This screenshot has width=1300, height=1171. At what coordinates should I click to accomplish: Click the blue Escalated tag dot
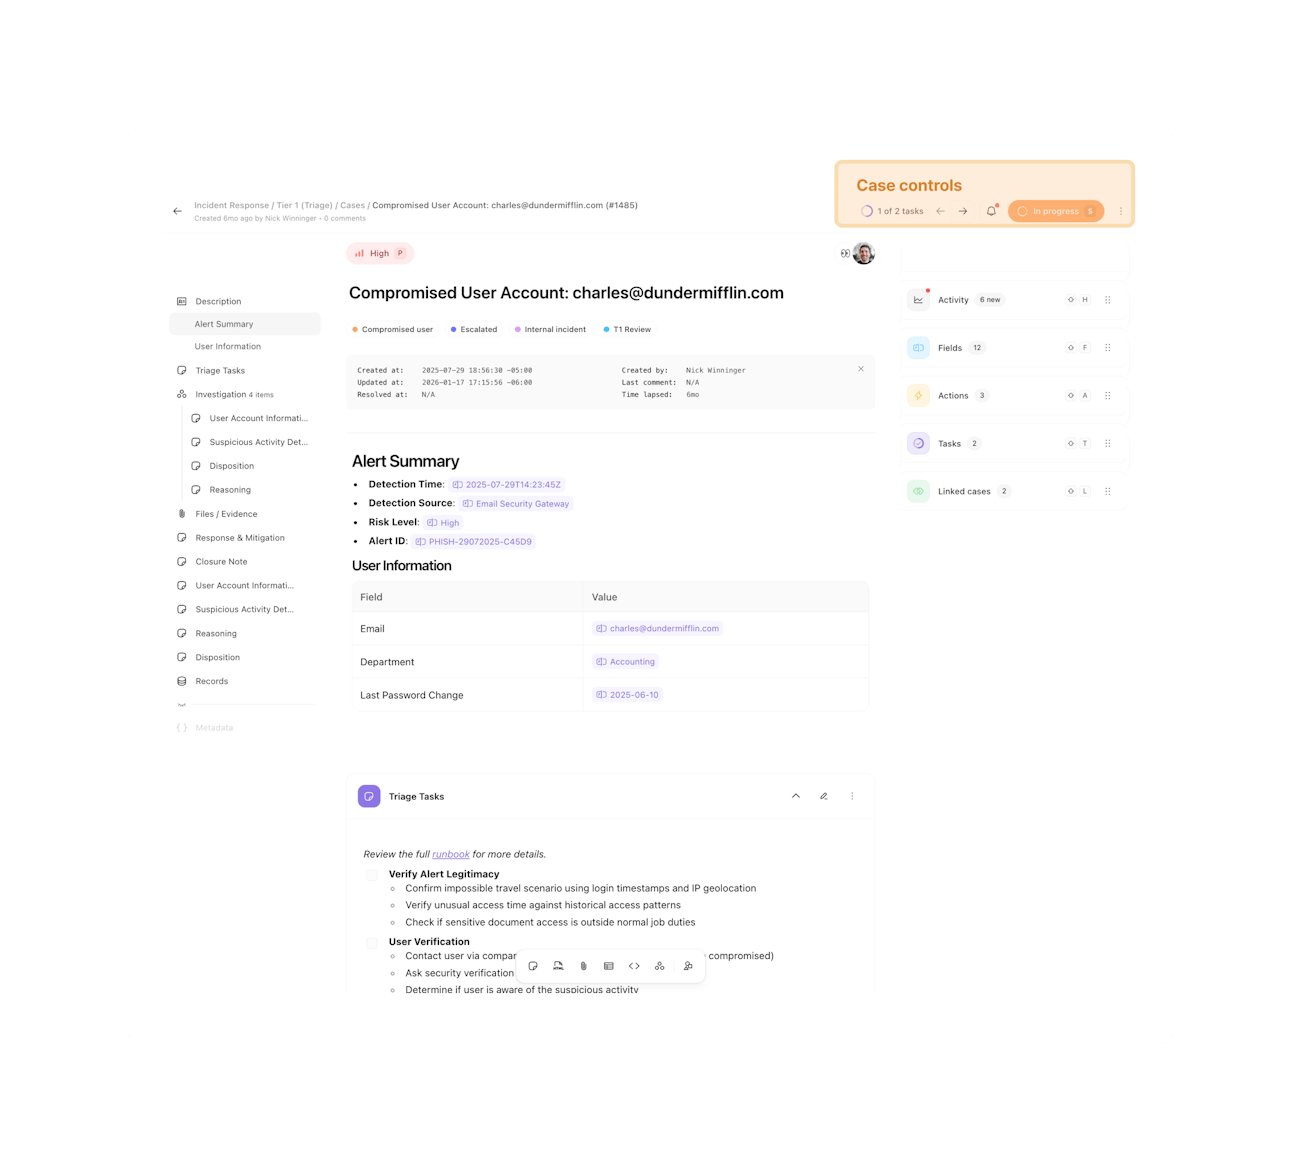click(453, 330)
